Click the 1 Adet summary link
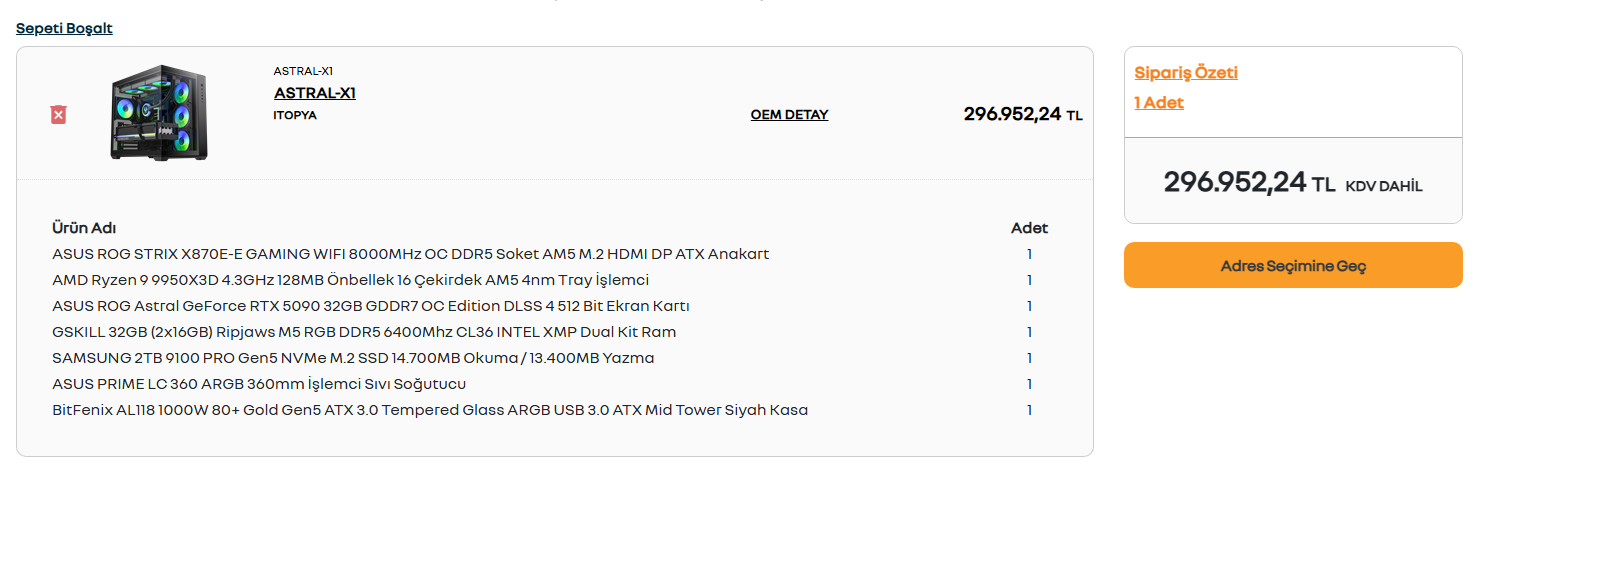The height and width of the screenshot is (585, 1601). coord(1159,102)
